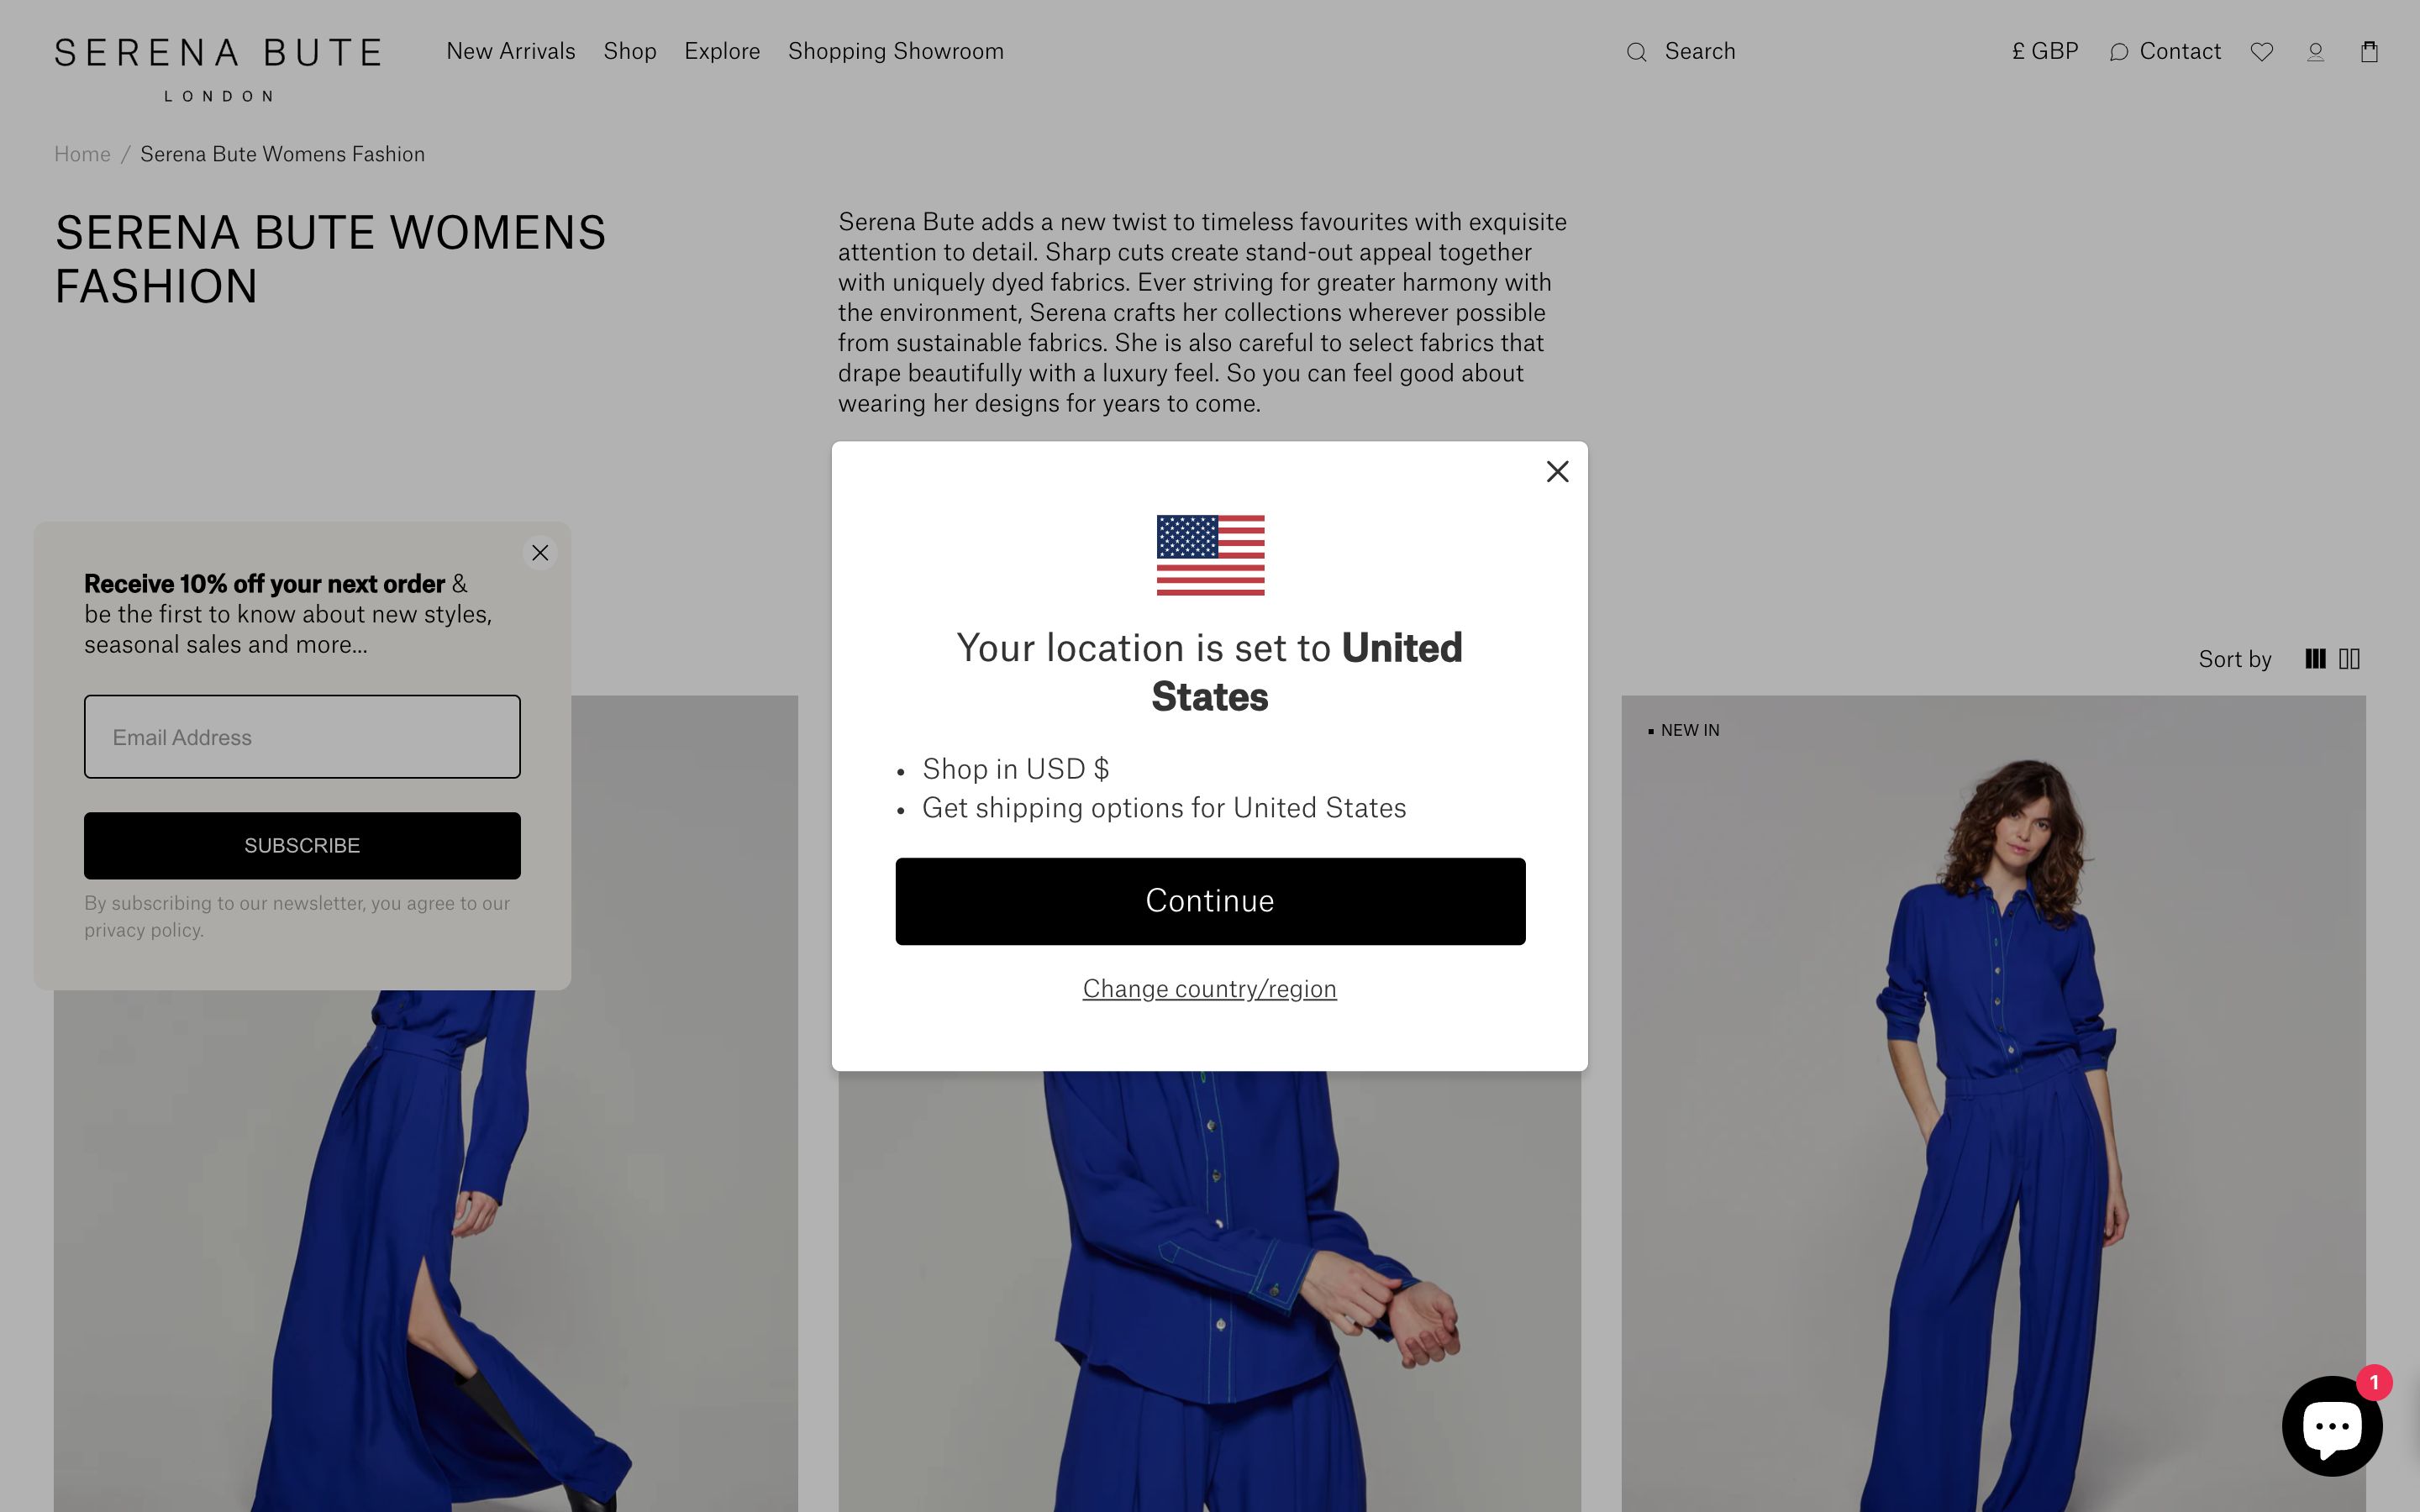This screenshot has width=2420, height=1512.
Task: Open the Shop menu
Action: coord(630,52)
